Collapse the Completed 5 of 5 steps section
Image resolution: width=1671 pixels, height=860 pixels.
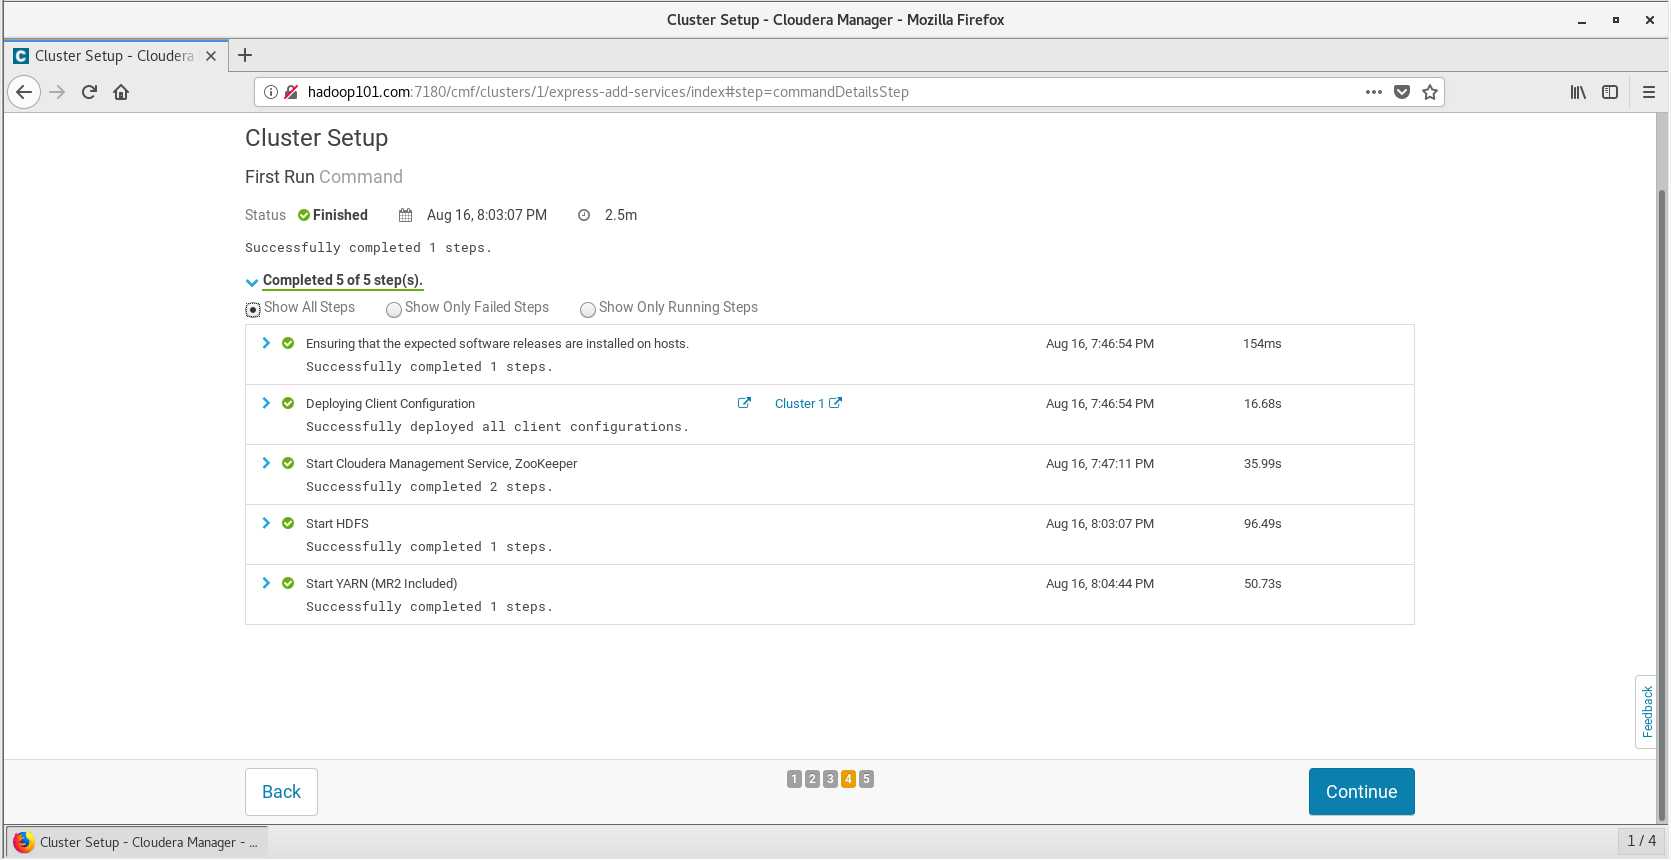tap(252, 282)
